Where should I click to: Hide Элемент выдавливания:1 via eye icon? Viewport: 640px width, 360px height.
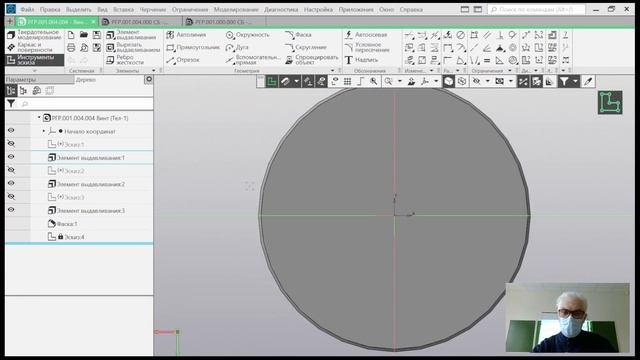click(11, 157)
